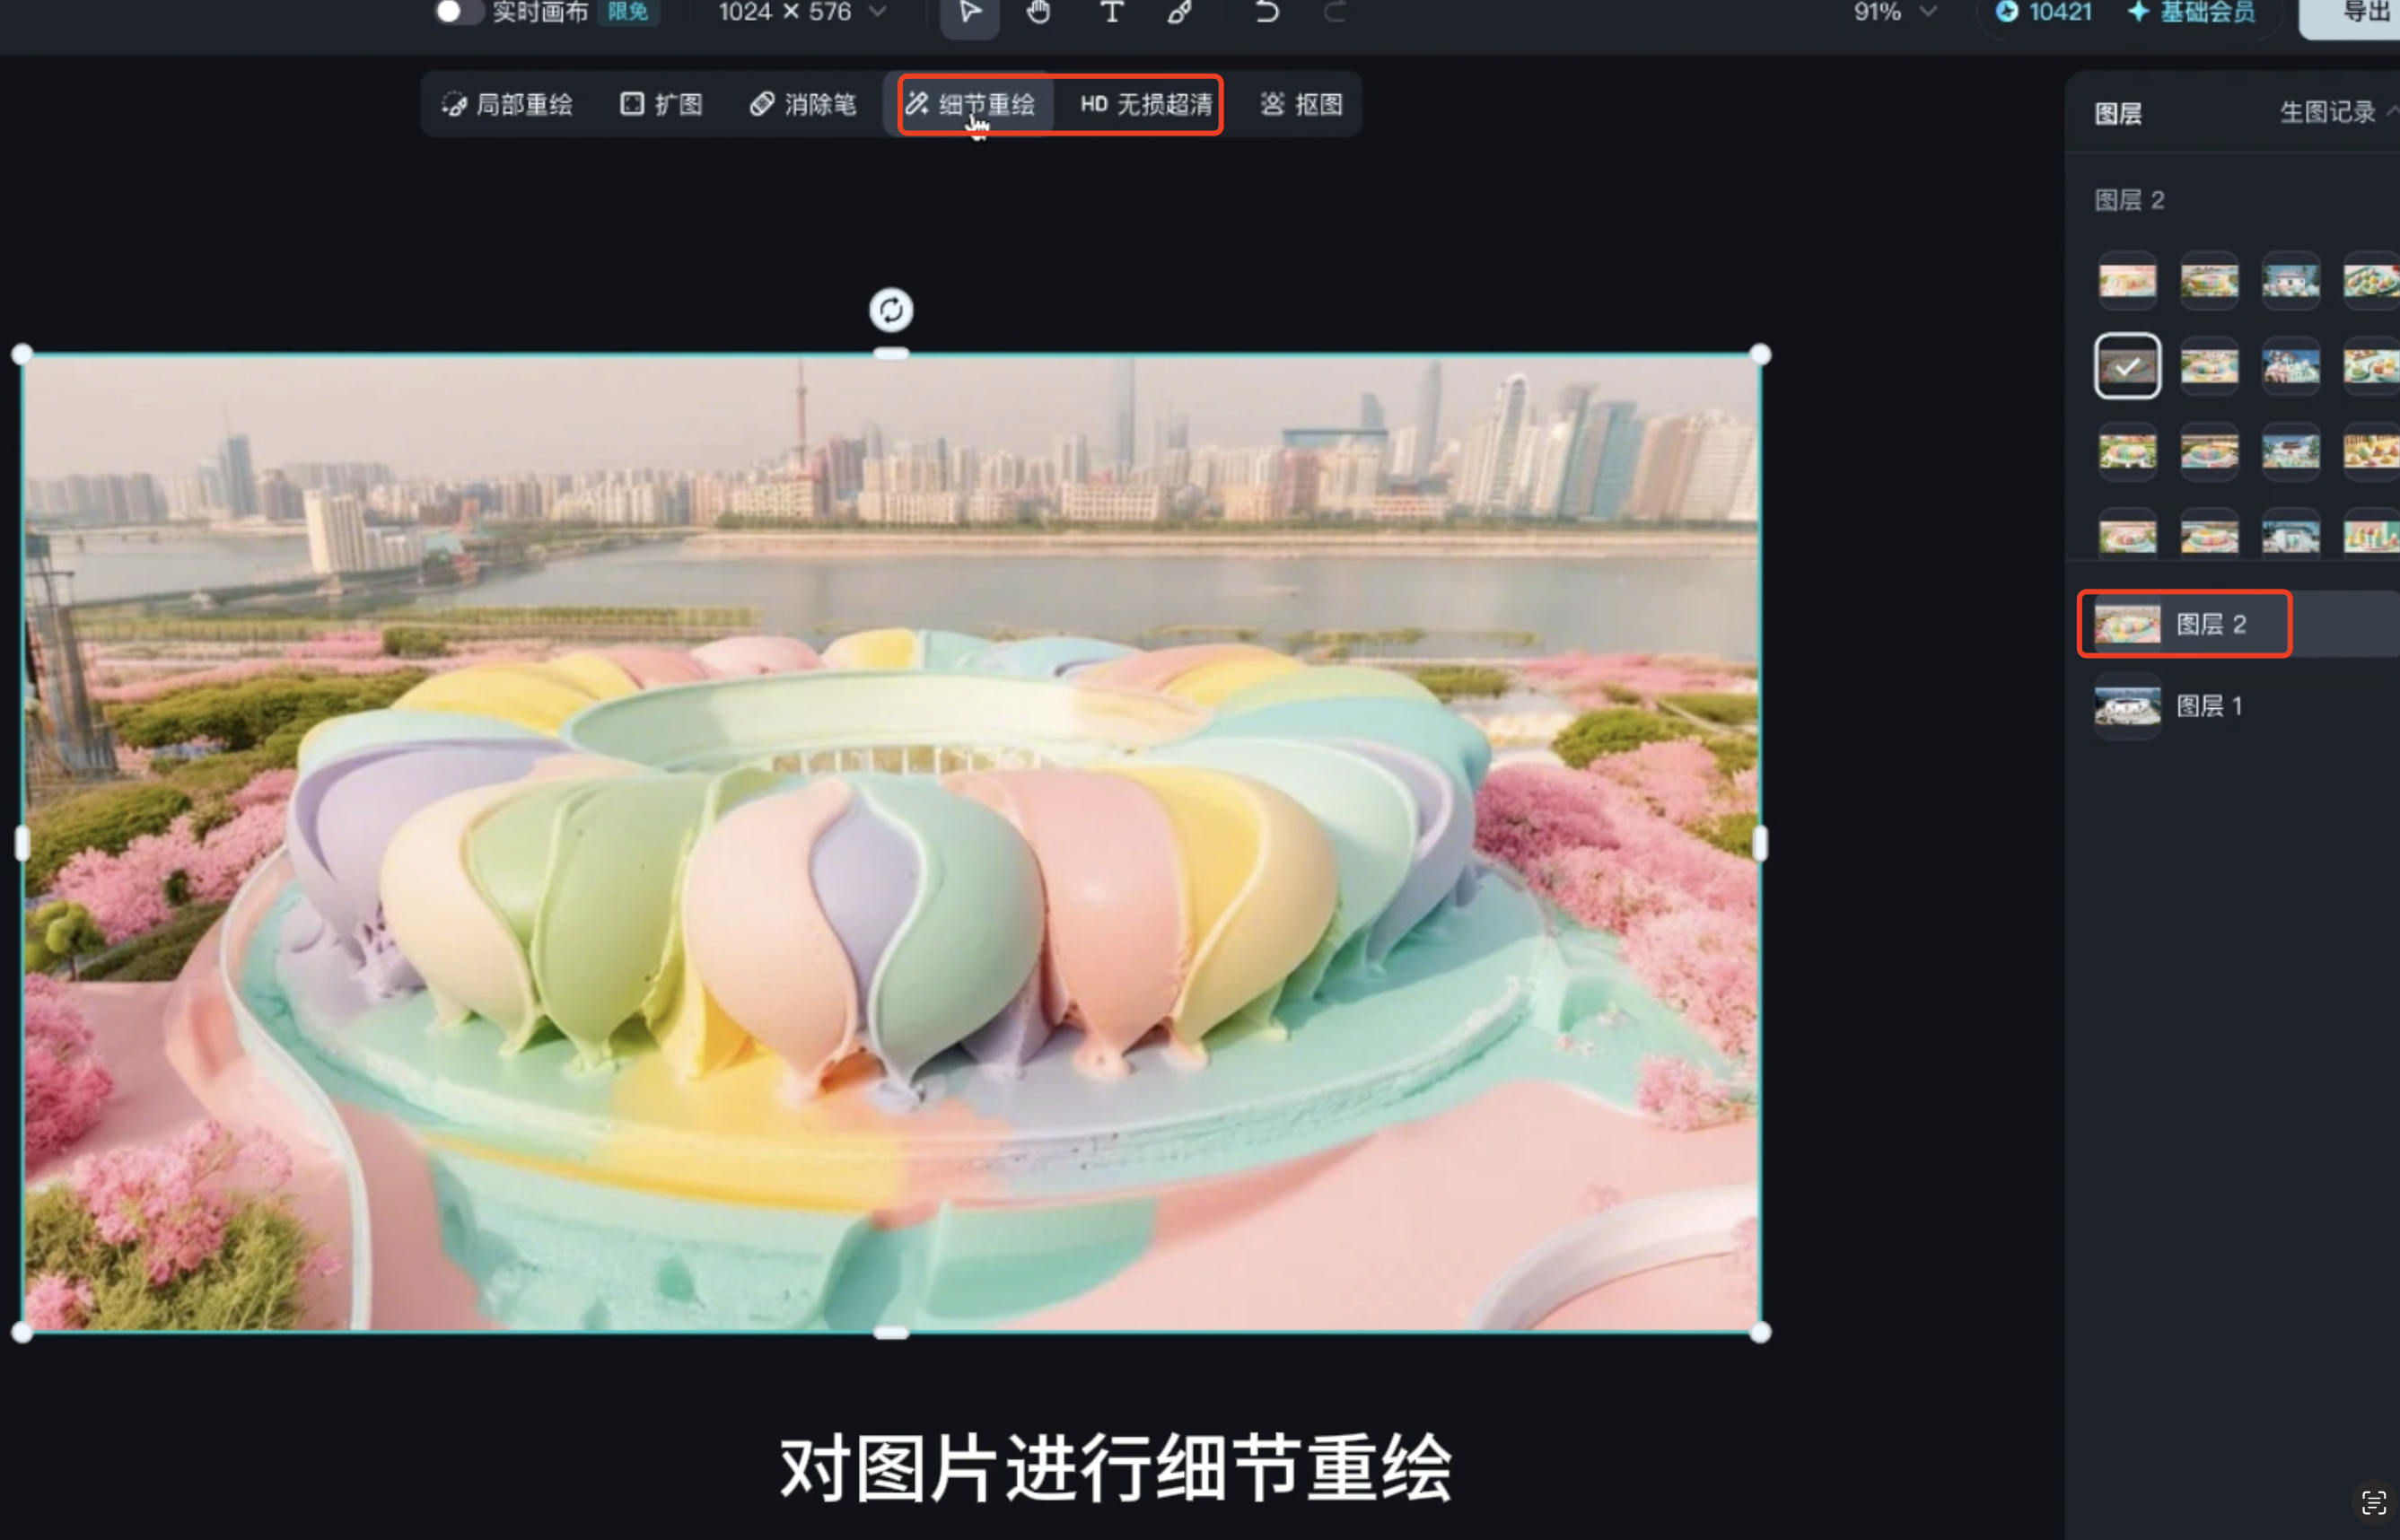Click the top-left image corner handle
Image resolution: width=2400 pixels, height=1540 pixels.
(22, 354)
